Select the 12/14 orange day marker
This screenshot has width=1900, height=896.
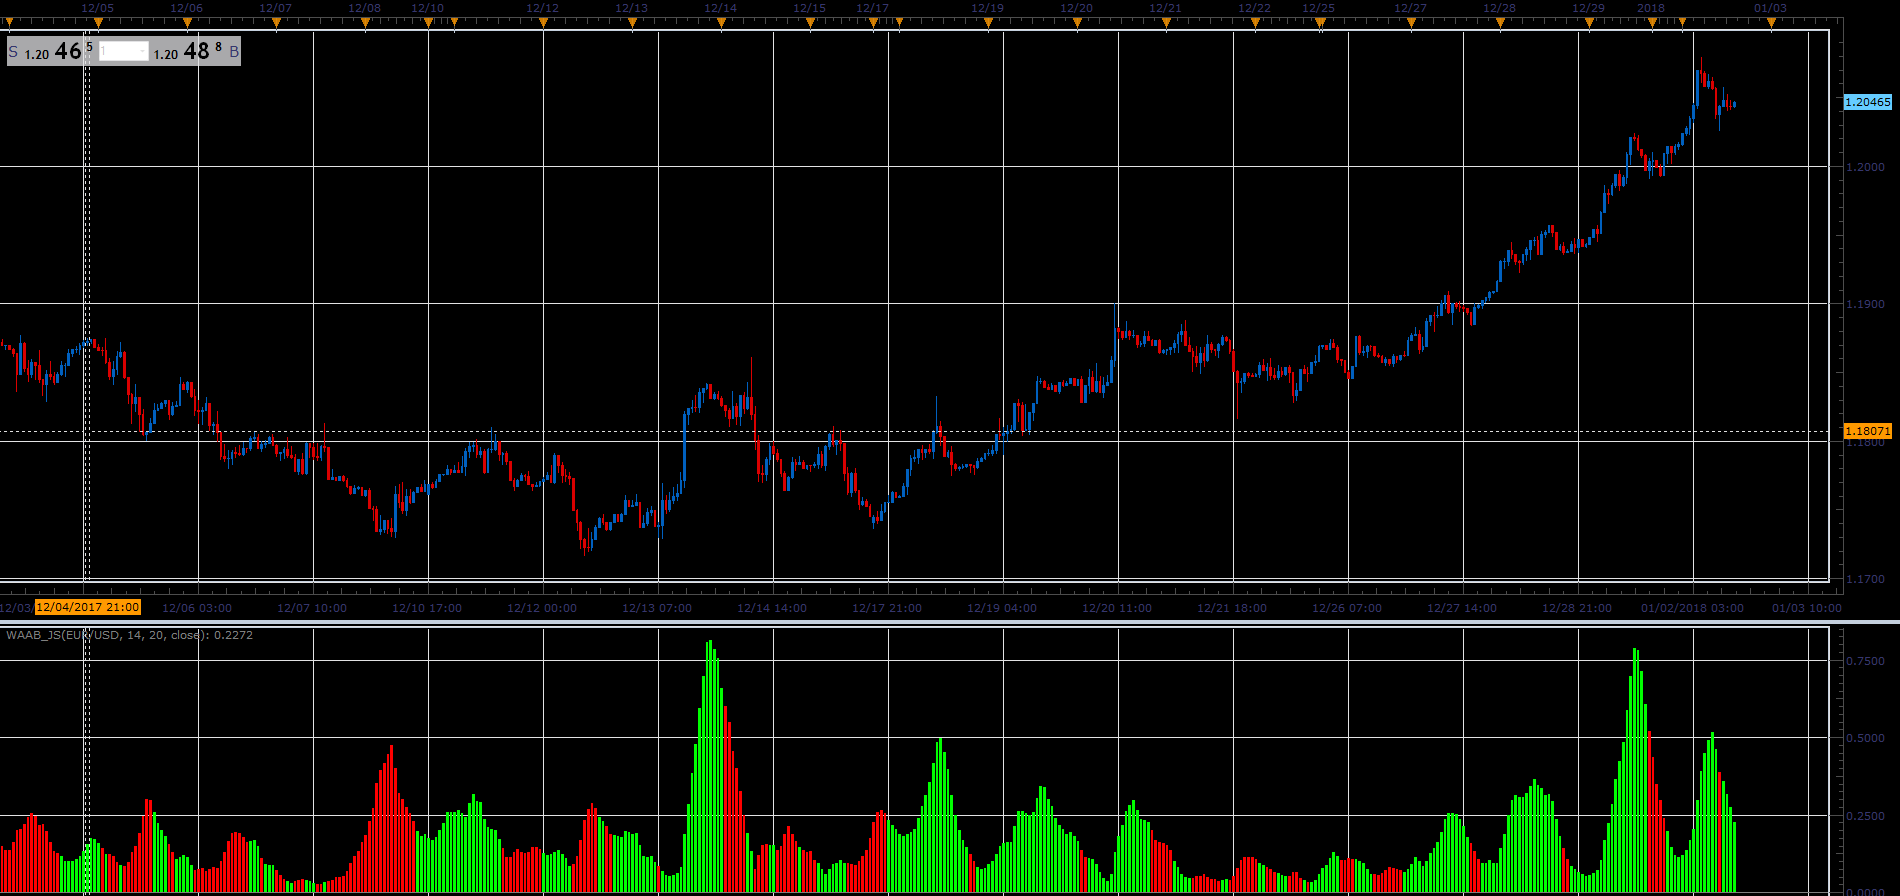[x=721, y=21]
